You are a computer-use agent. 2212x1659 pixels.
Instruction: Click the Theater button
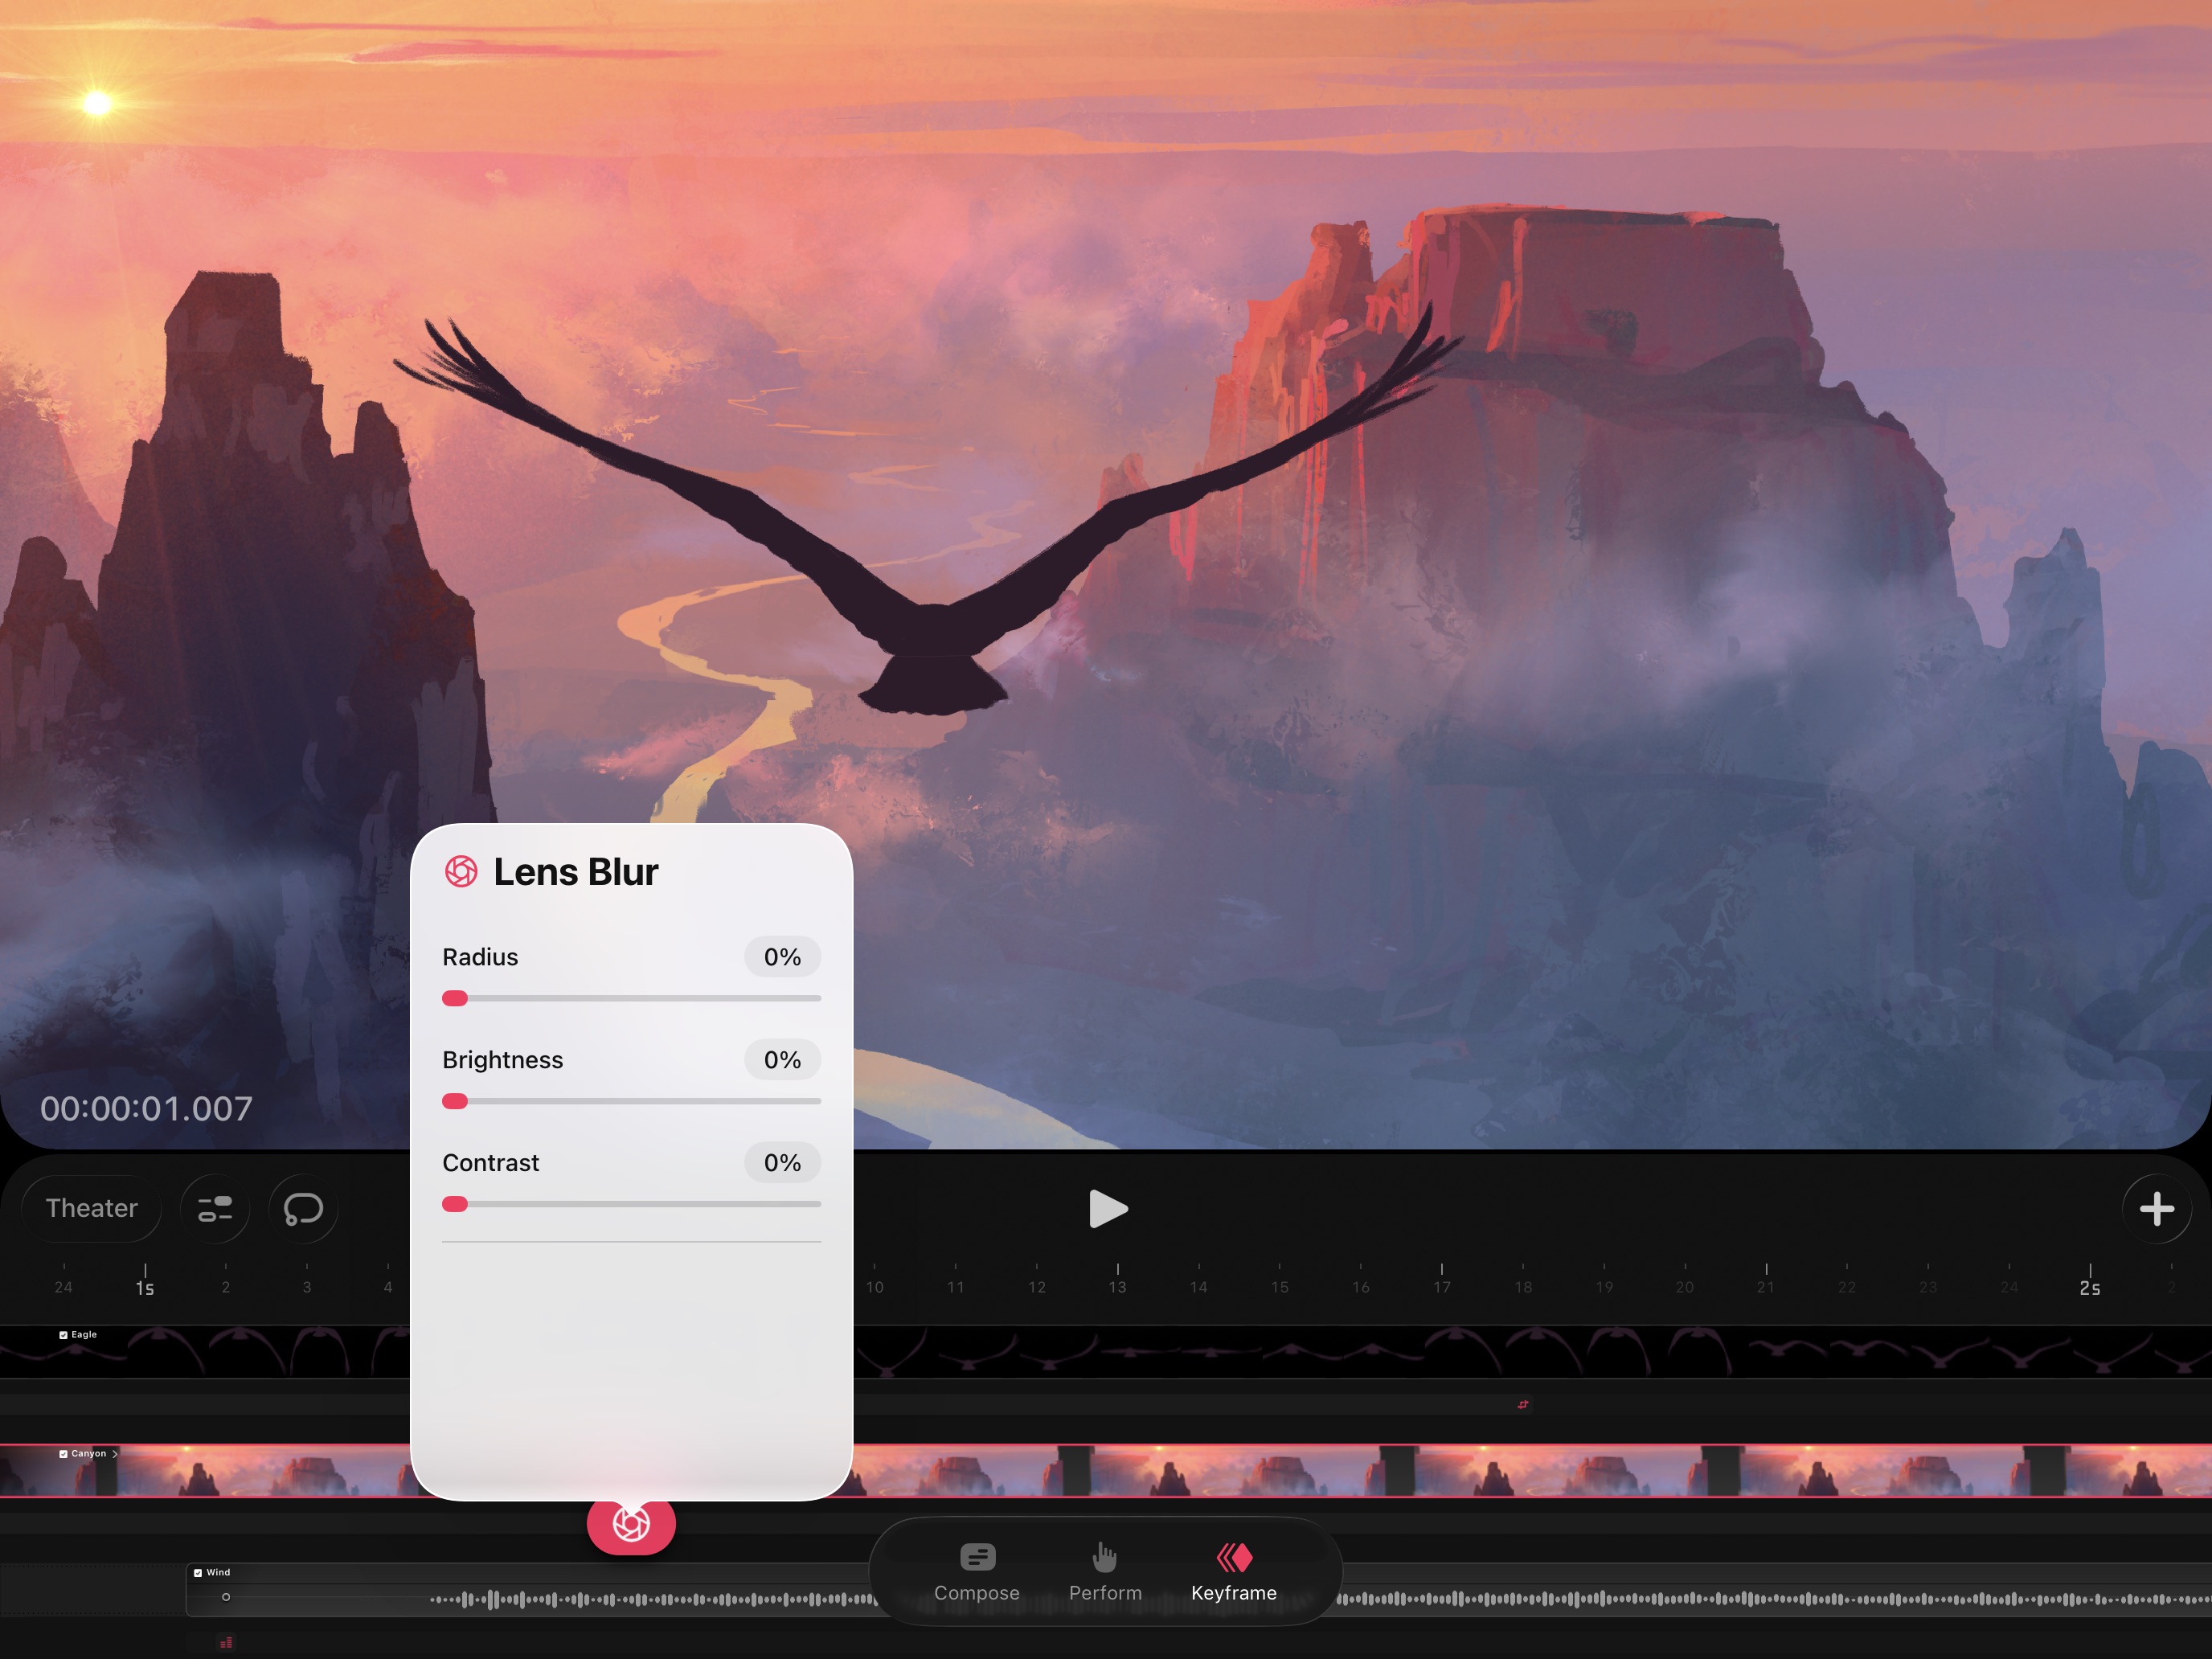coord(91,1209)
